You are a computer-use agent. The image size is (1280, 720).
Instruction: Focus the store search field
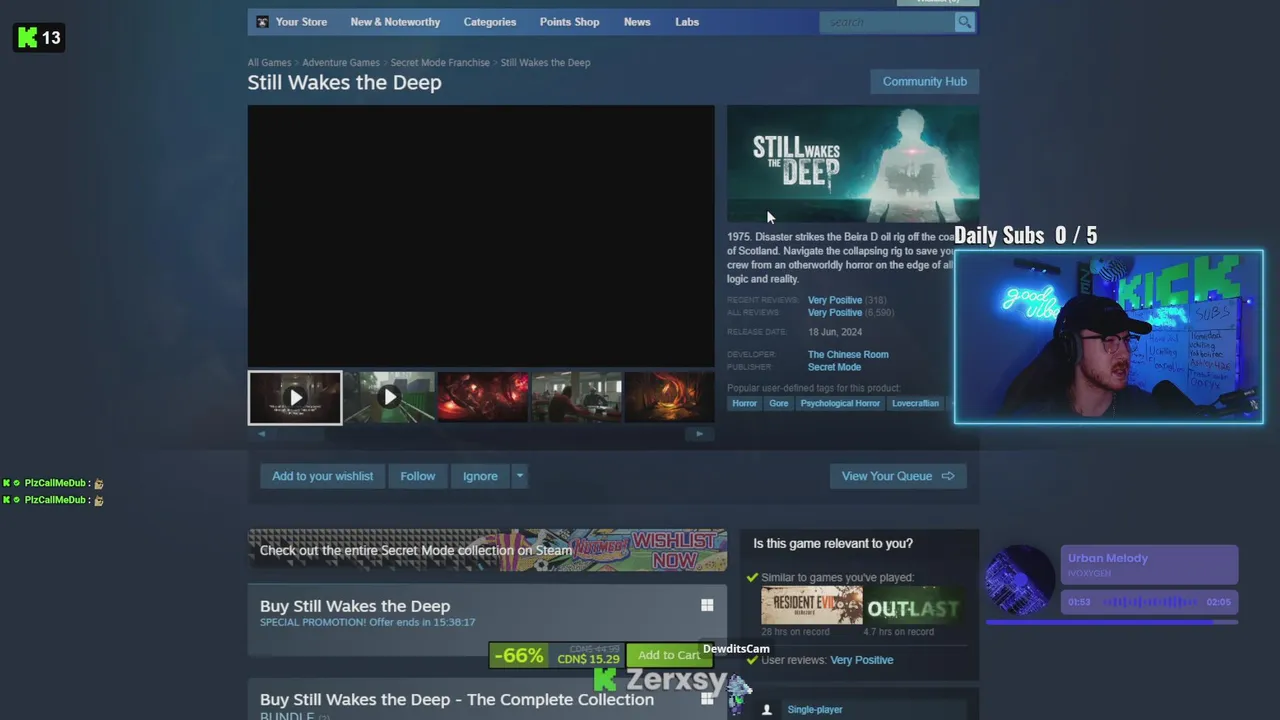(887, 22)
